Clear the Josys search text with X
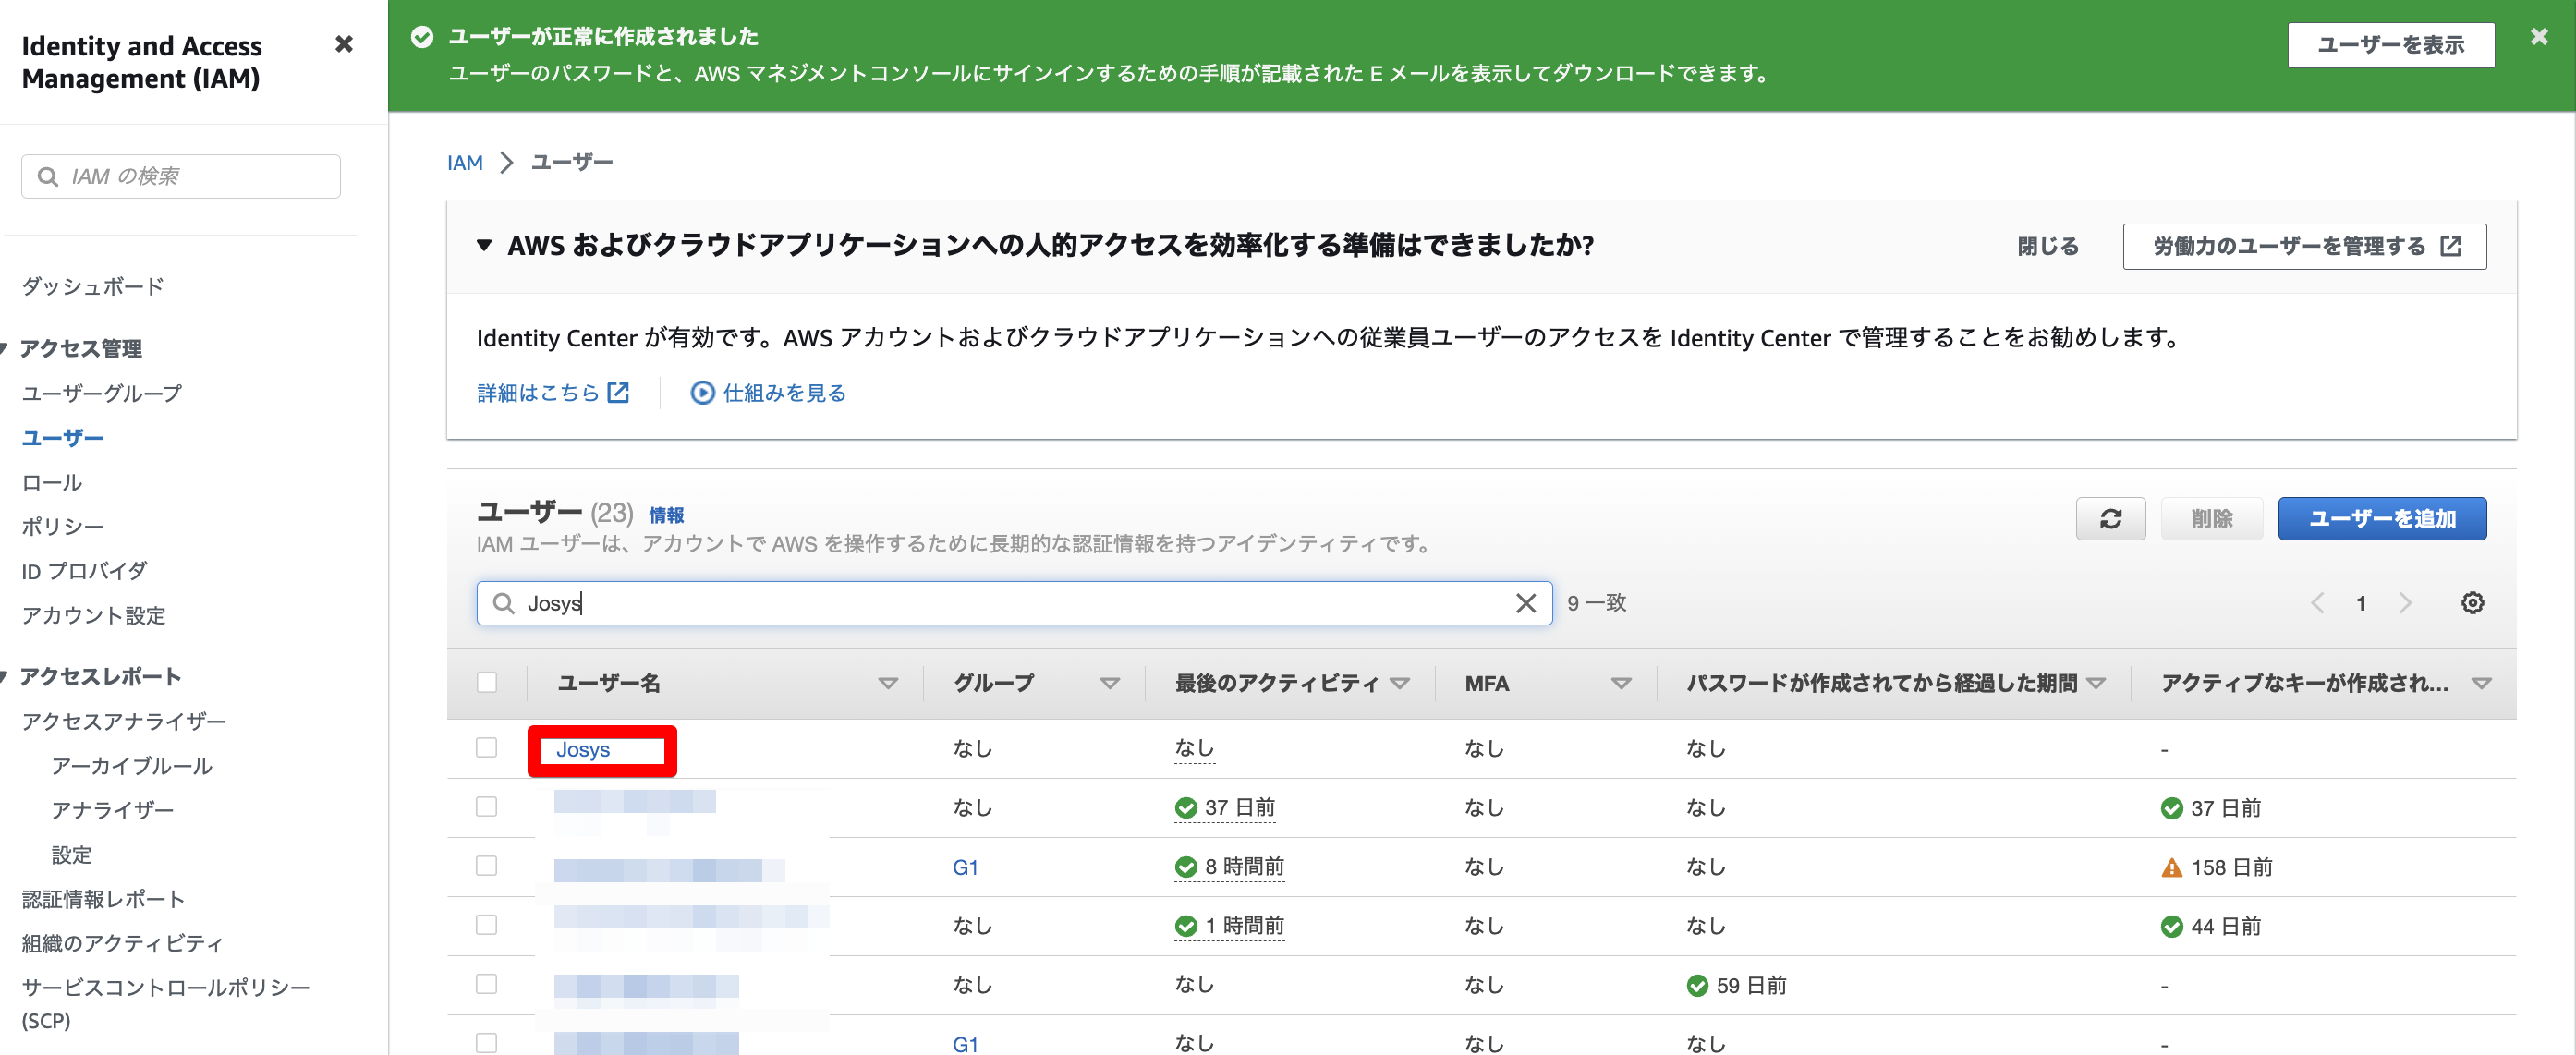 point(1525,603)
